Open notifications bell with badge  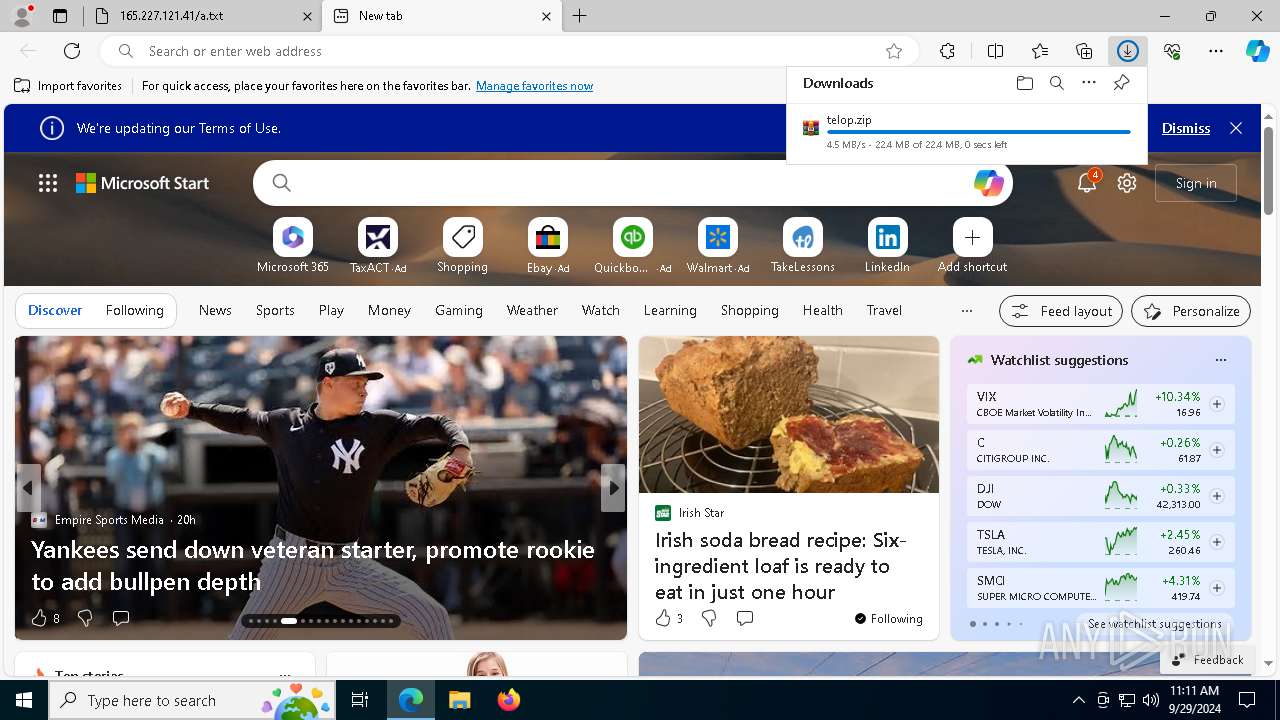click(1087, 183)
